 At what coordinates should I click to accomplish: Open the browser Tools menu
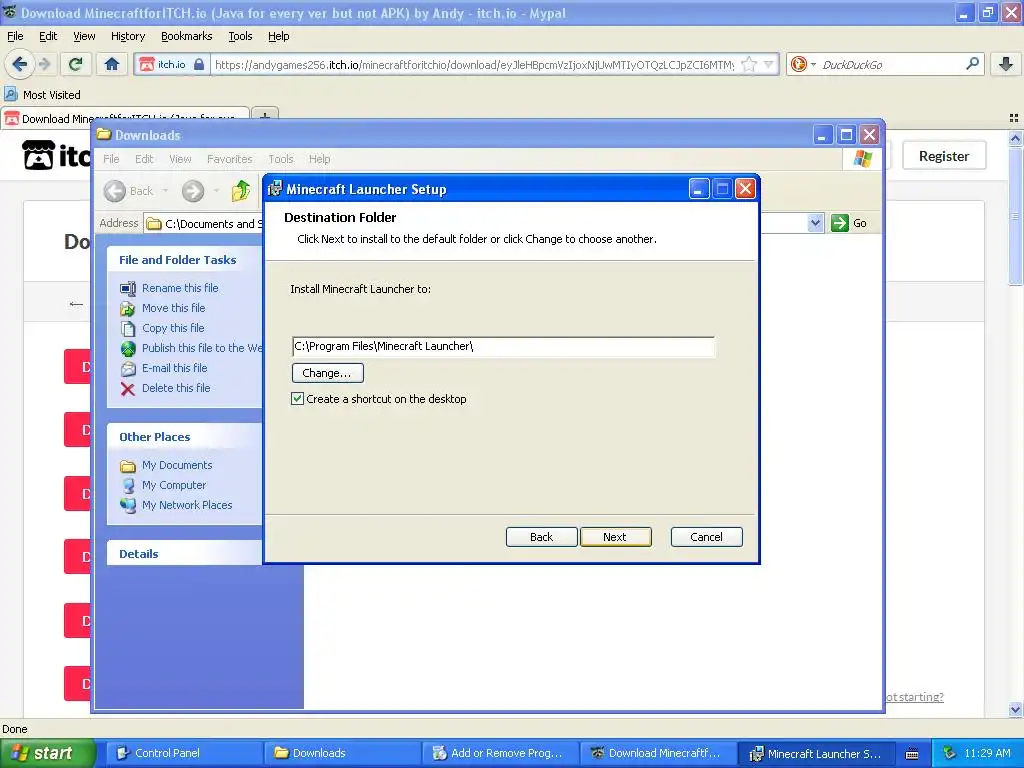240,36
